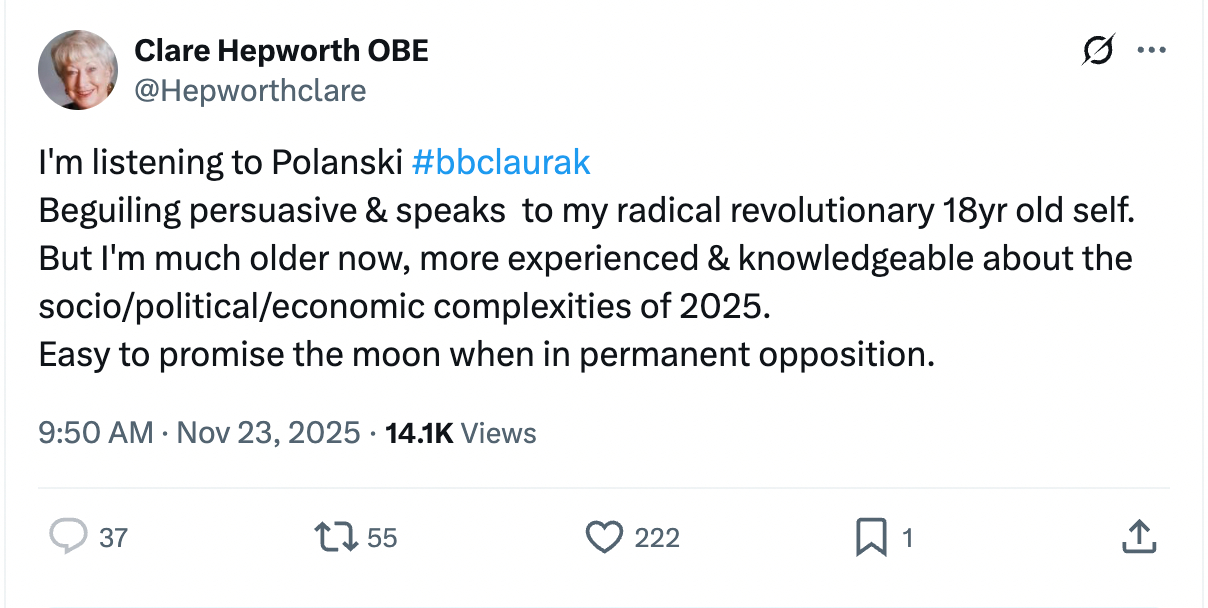Bookmark this tweet by Clare Hepworth
The image size is (1208, 608).
pyautogui.click(x=870, y=538)
